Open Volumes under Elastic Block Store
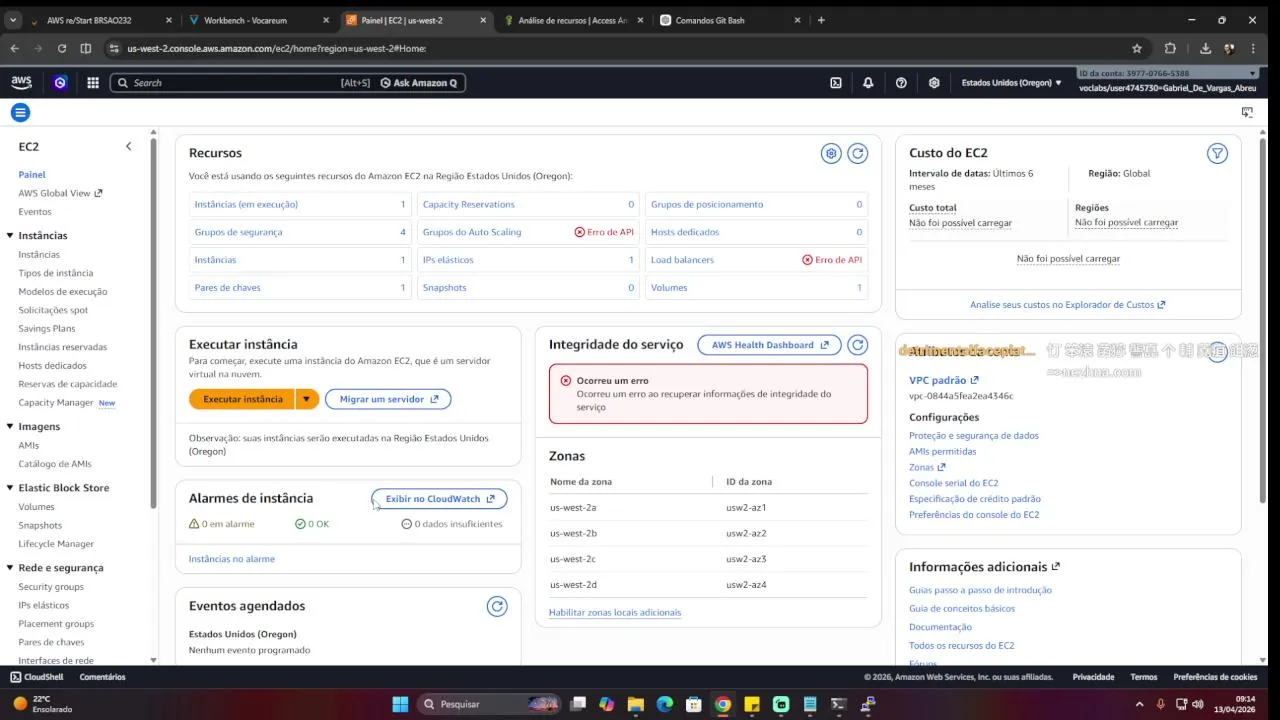 (36, 507)
